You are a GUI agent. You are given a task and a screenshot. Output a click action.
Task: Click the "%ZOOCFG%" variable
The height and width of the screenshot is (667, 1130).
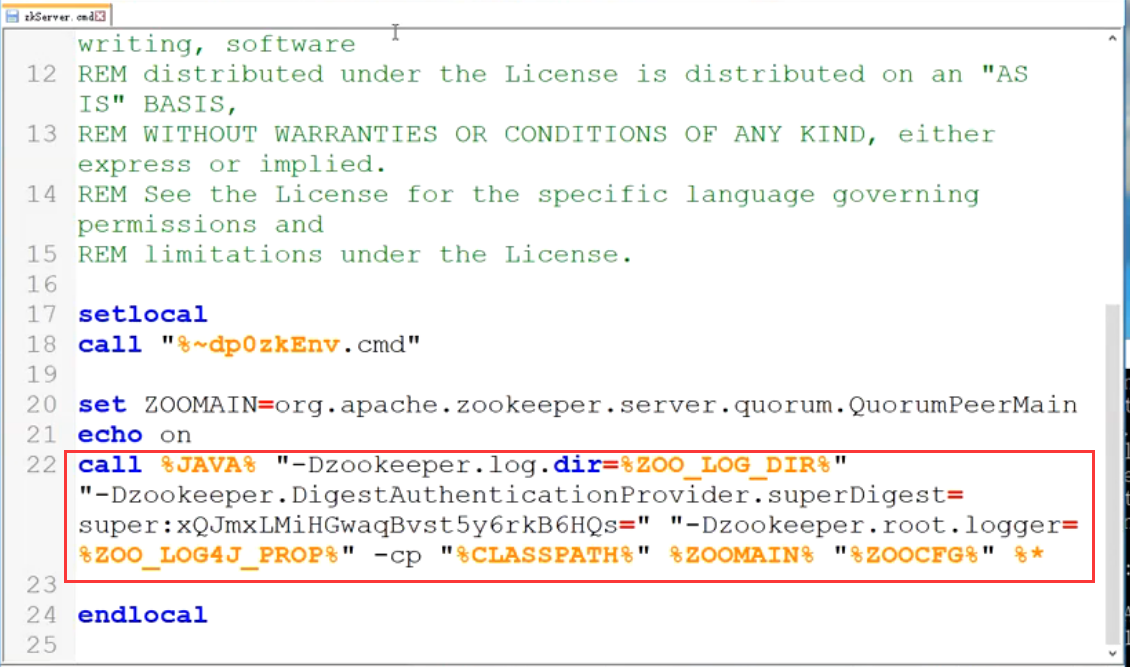913,555
